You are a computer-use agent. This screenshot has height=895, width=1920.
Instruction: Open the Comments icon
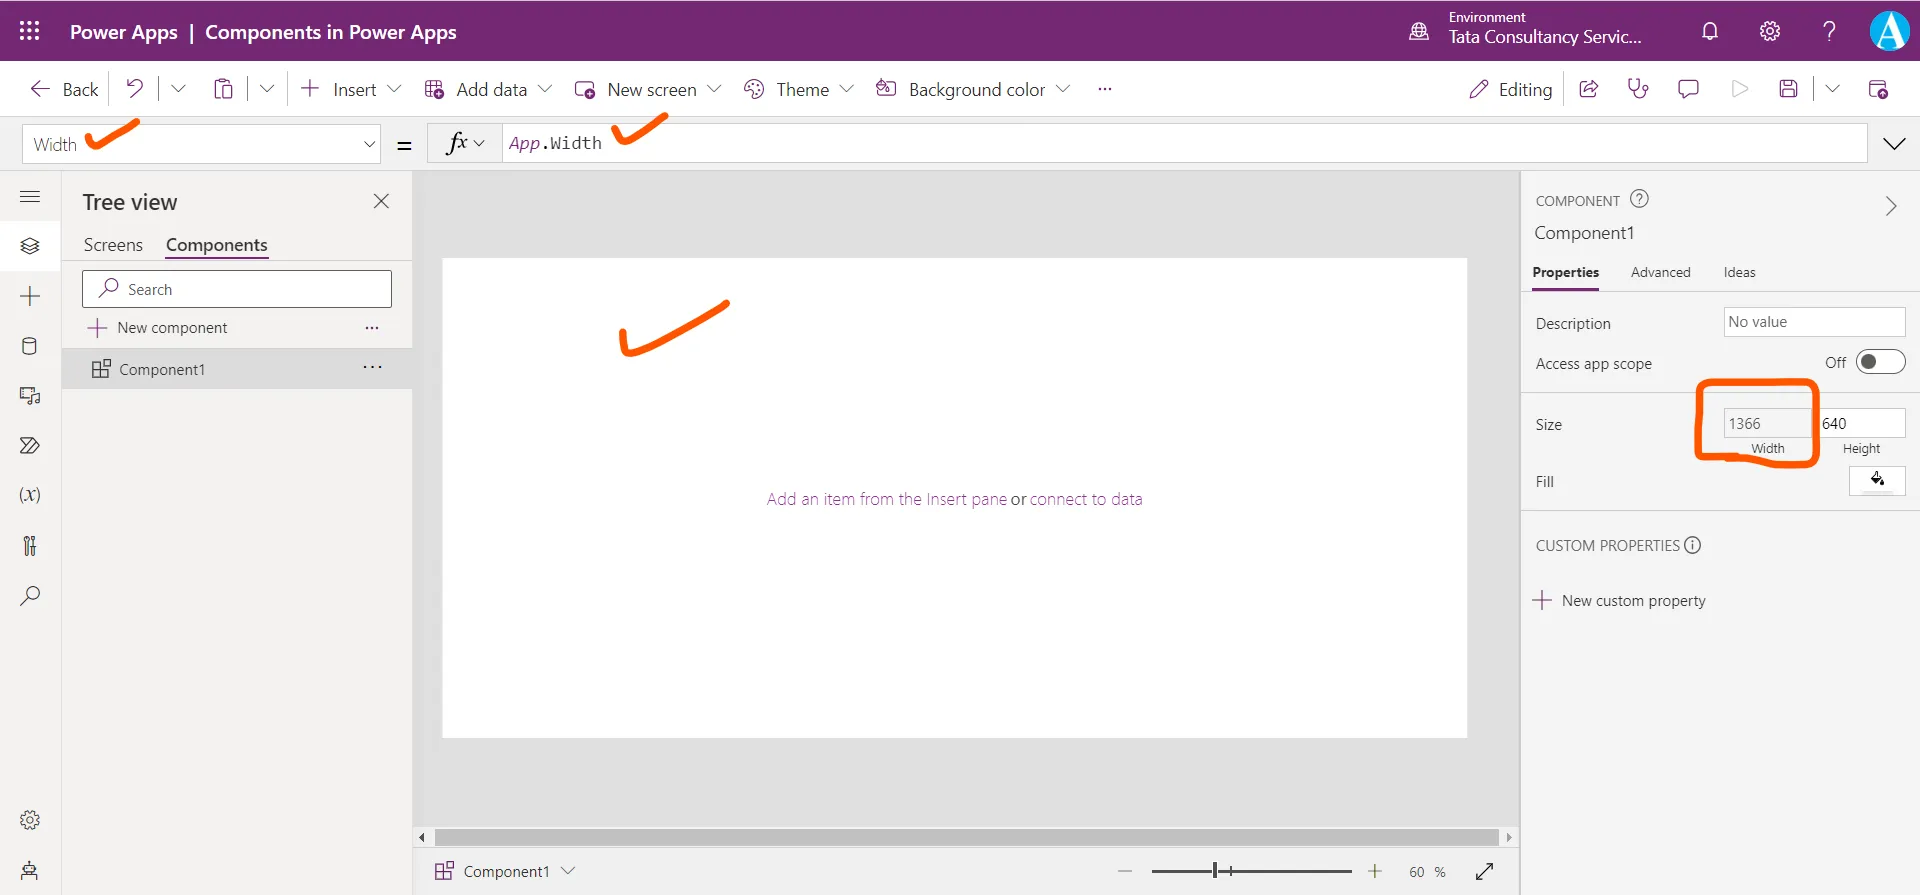tap(1688, 89)
